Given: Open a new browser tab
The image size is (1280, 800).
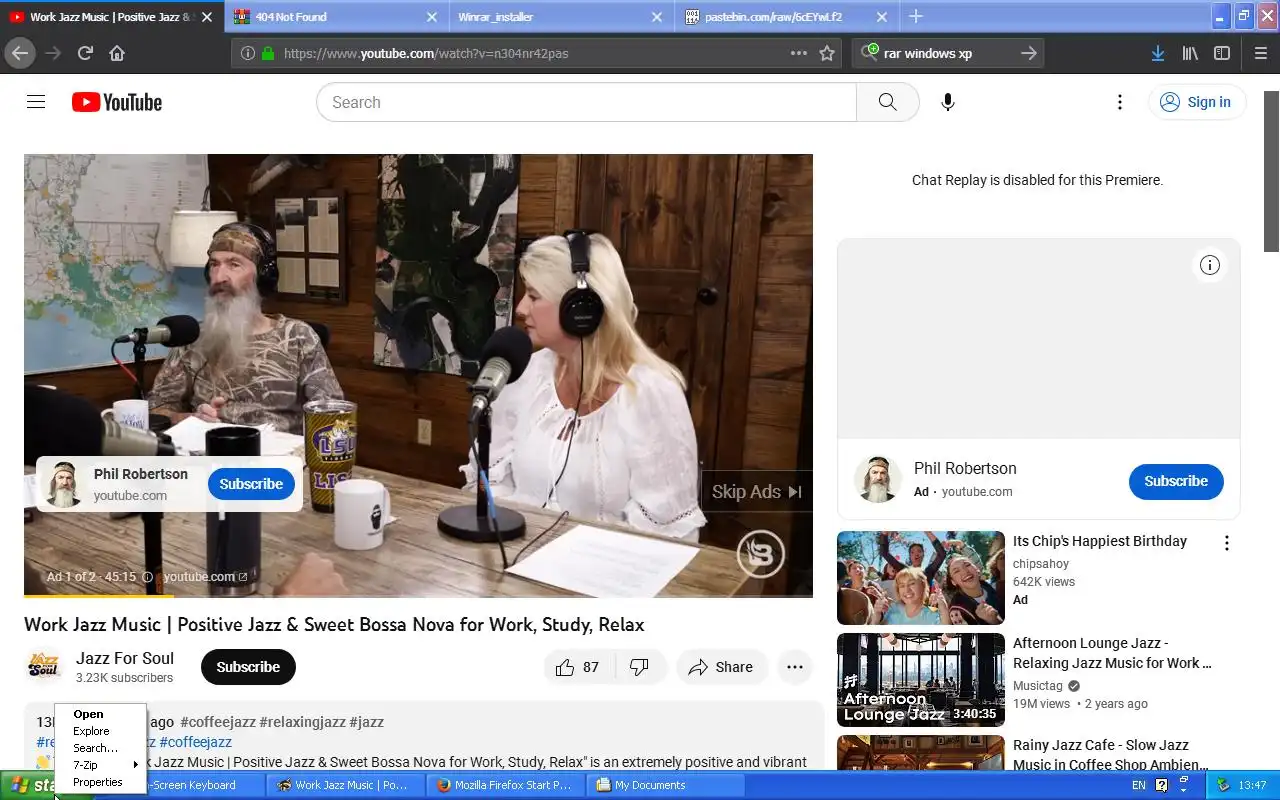Looking at the screenshot, I should [x=915, y=16].
